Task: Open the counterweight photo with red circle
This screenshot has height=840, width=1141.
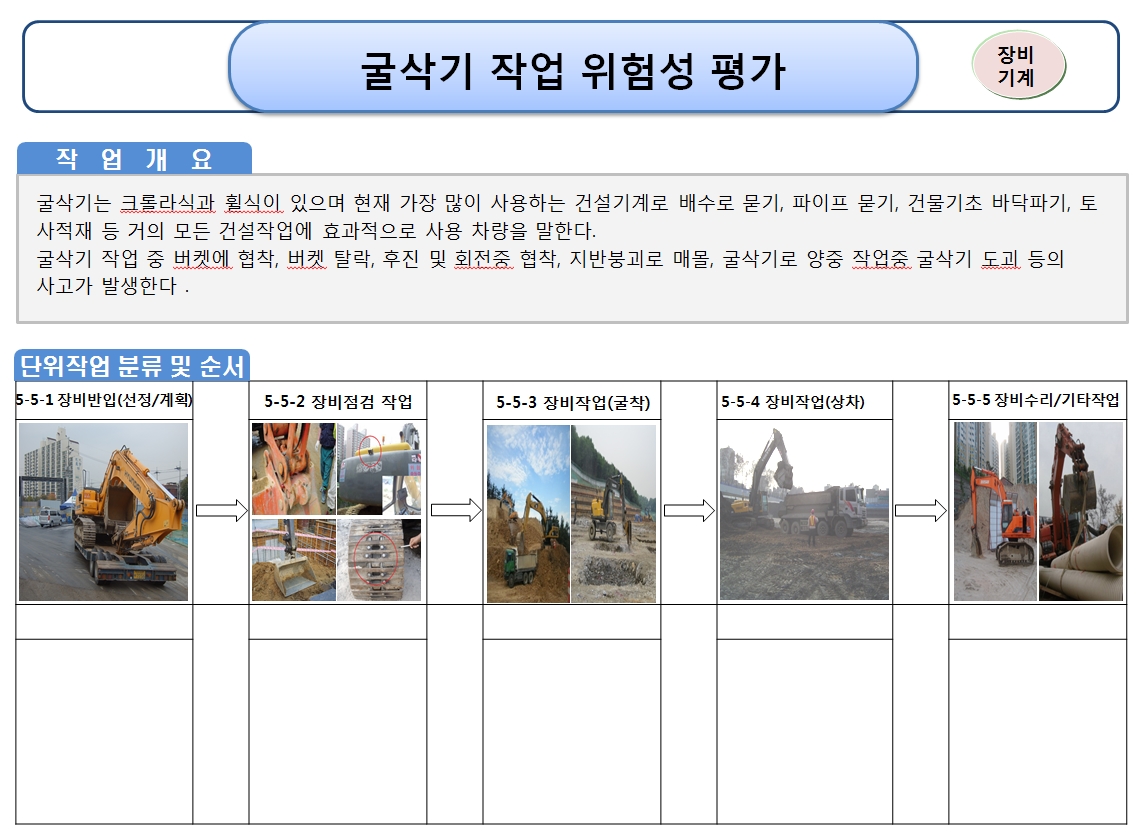Action: 379,469
